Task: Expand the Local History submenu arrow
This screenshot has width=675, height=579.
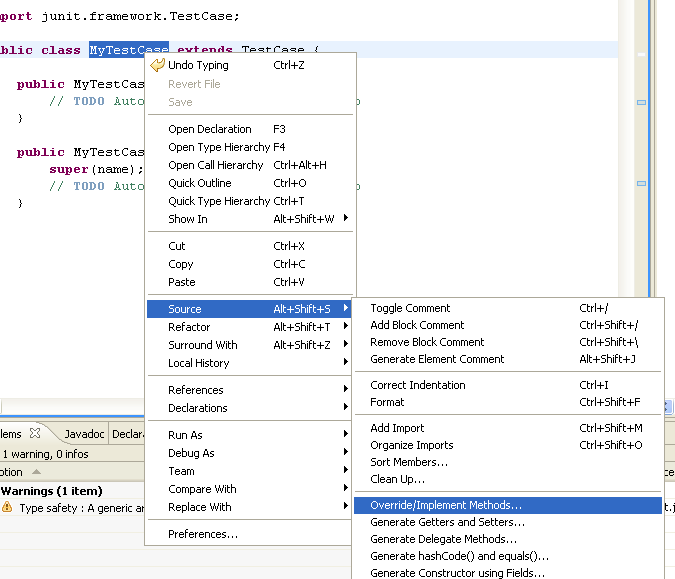Action: point(346,362)
